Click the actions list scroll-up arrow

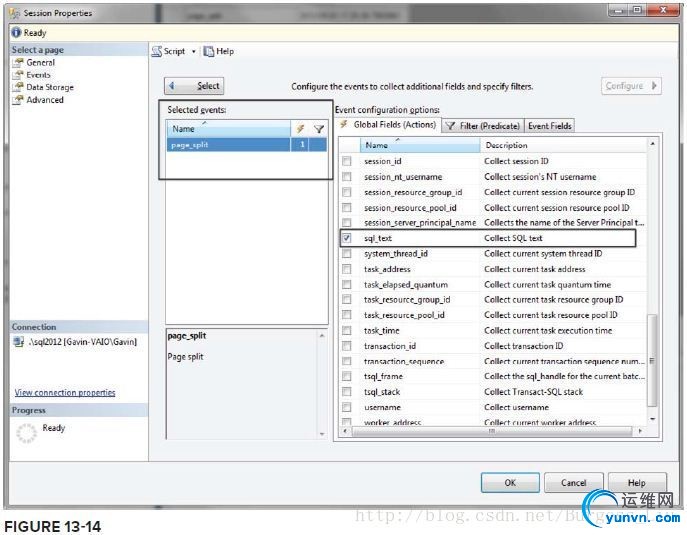point(652,144)
